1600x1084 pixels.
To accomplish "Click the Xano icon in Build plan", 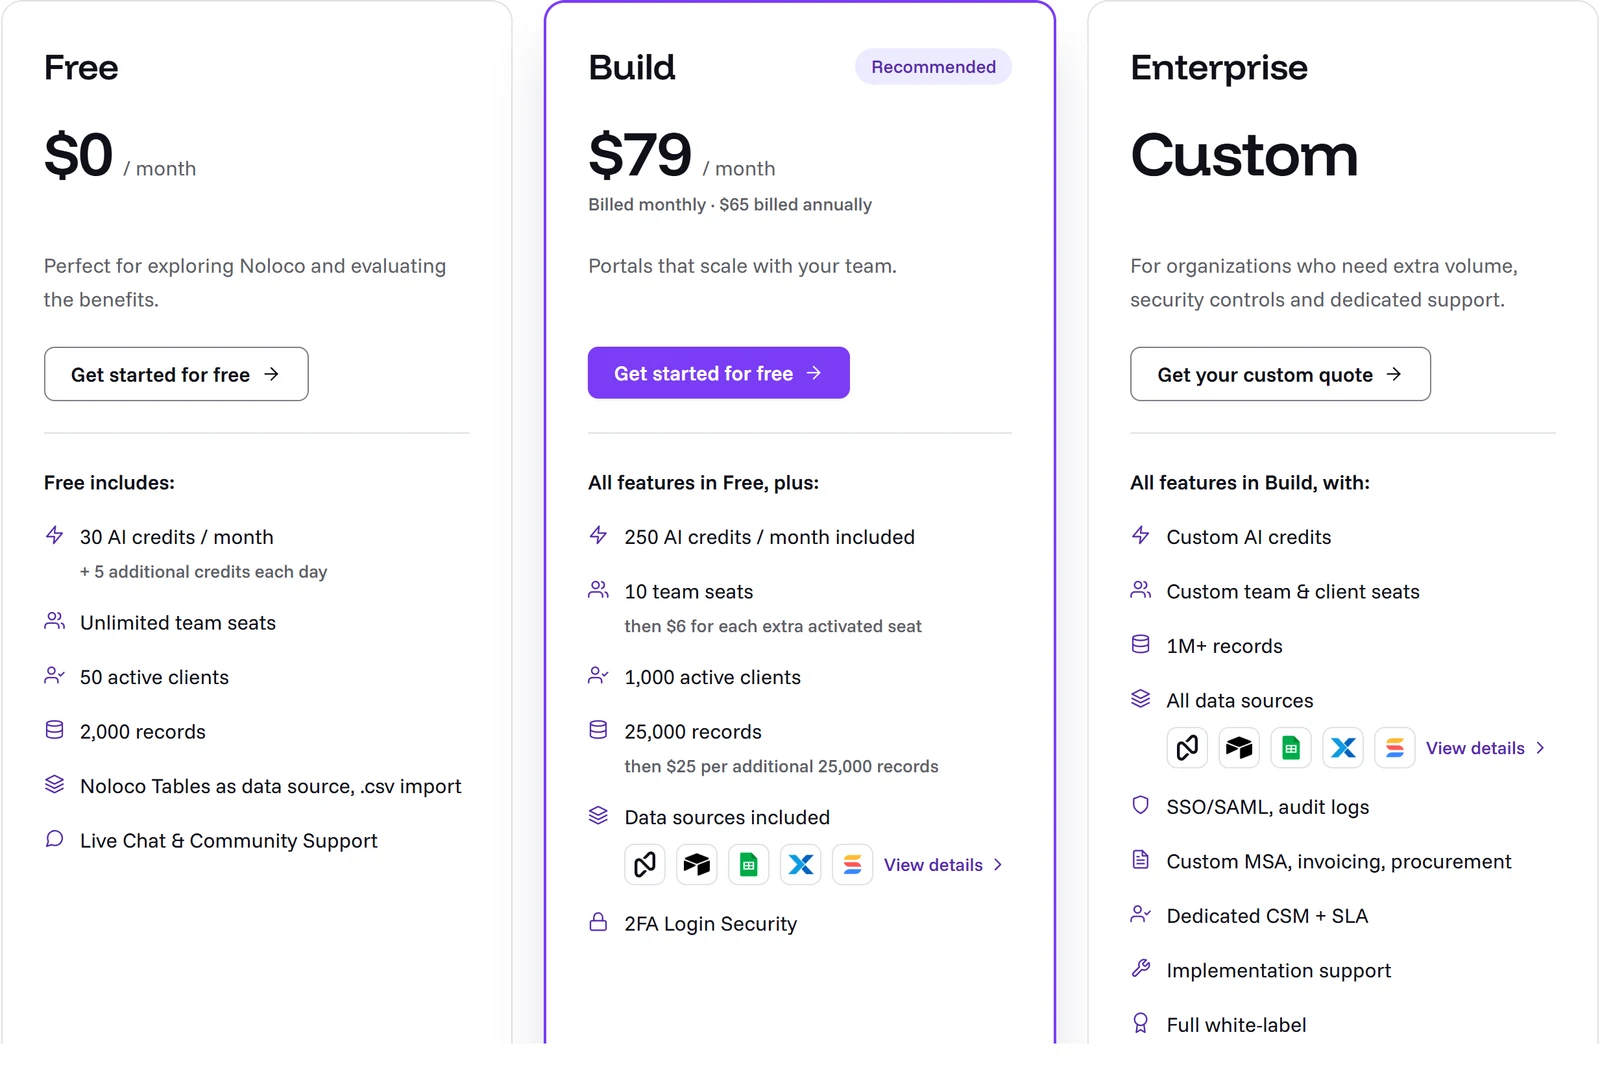I will 801,864.
